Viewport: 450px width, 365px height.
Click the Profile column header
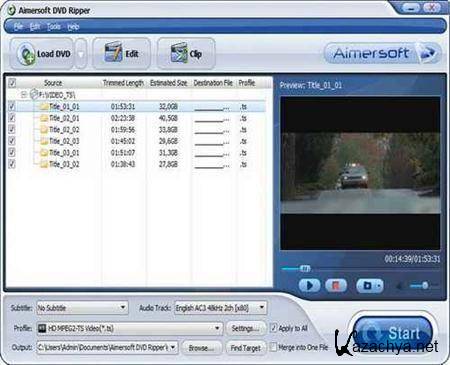(247, 83)
